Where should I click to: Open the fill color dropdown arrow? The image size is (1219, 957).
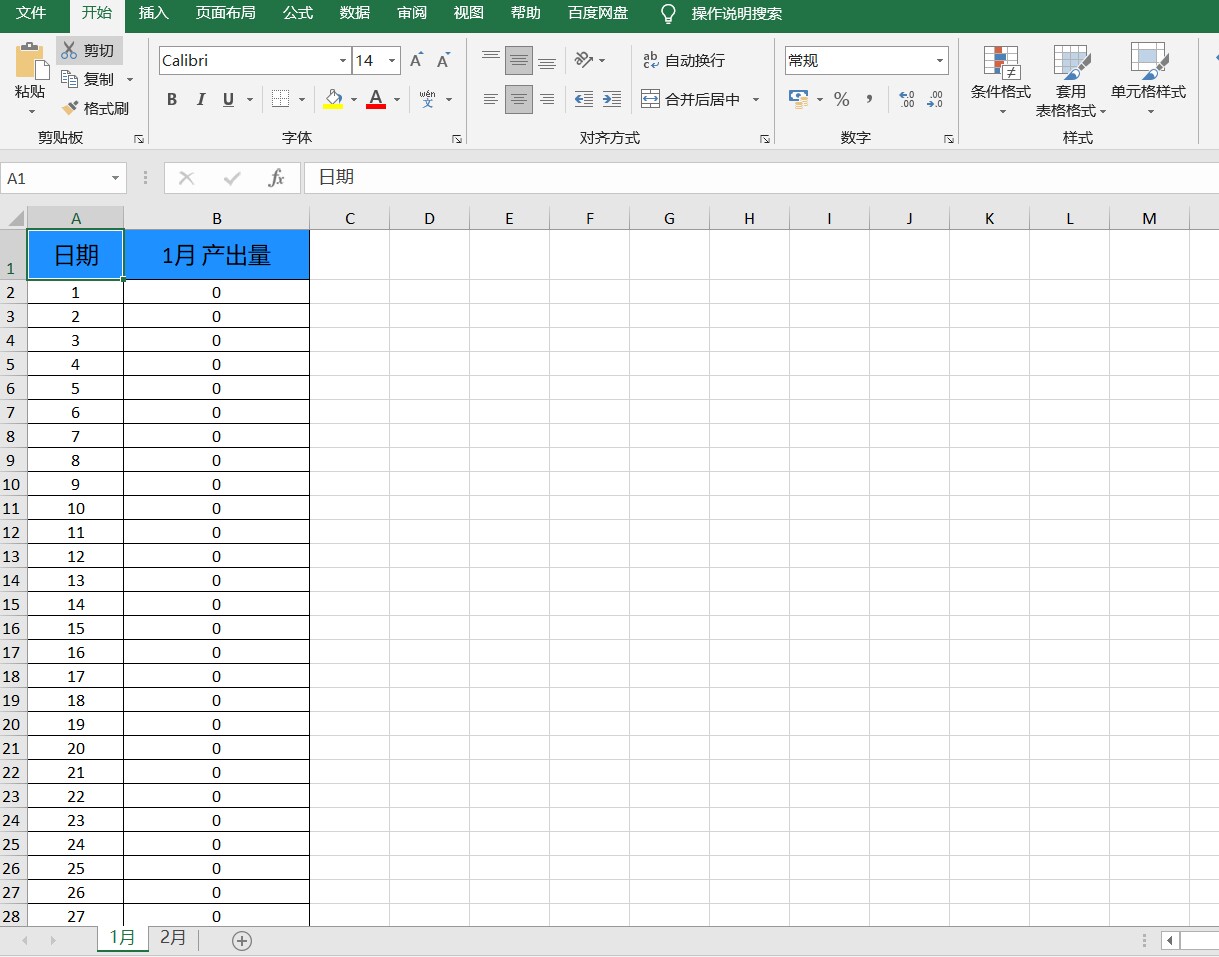354,99
